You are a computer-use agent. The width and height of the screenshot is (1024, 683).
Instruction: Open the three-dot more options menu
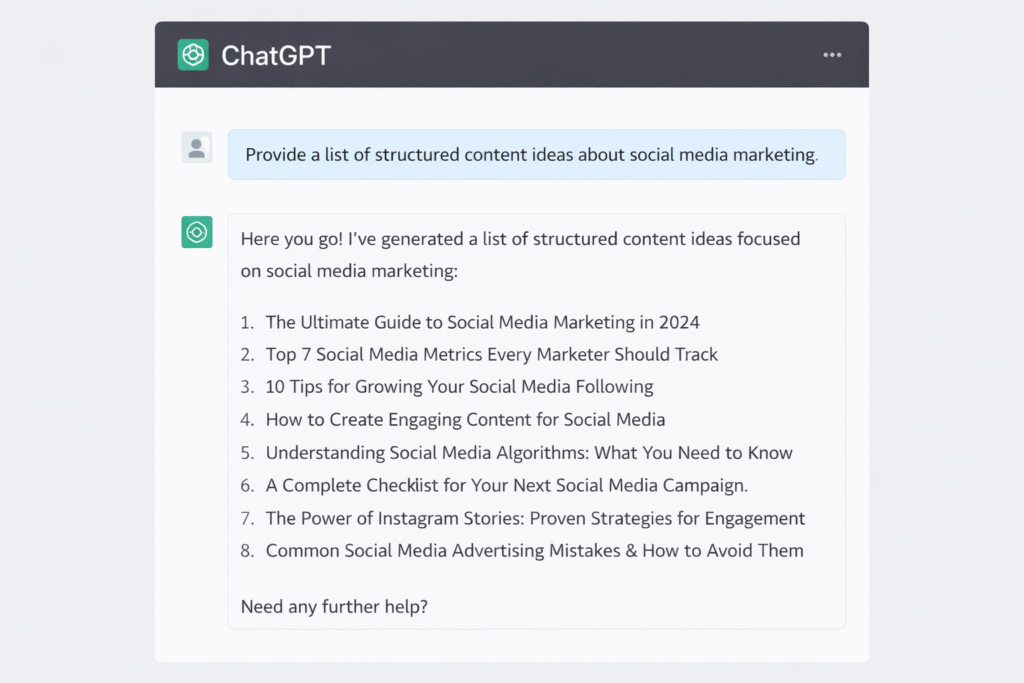coord(832,55)
